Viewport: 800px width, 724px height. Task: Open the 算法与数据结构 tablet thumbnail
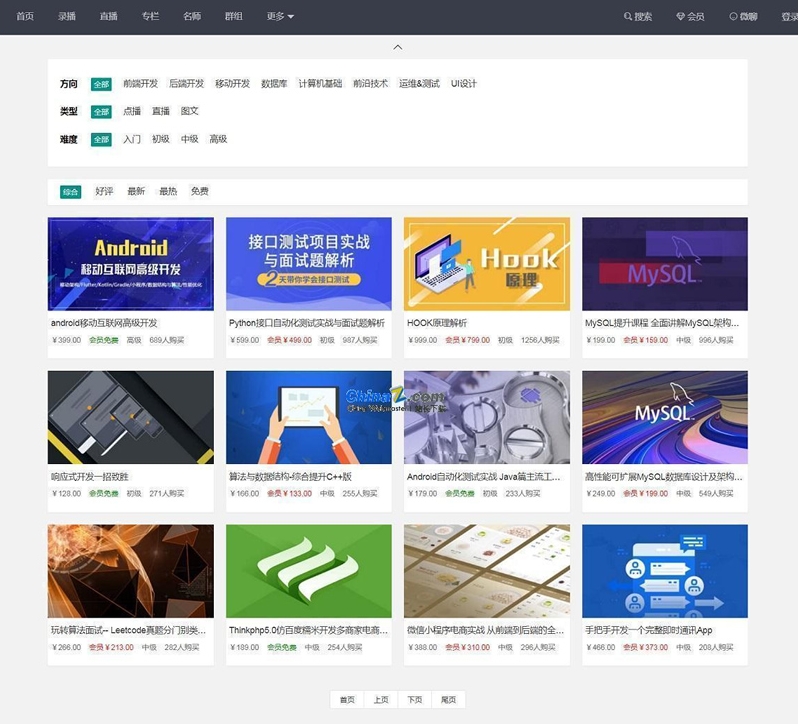click(309, 417)
